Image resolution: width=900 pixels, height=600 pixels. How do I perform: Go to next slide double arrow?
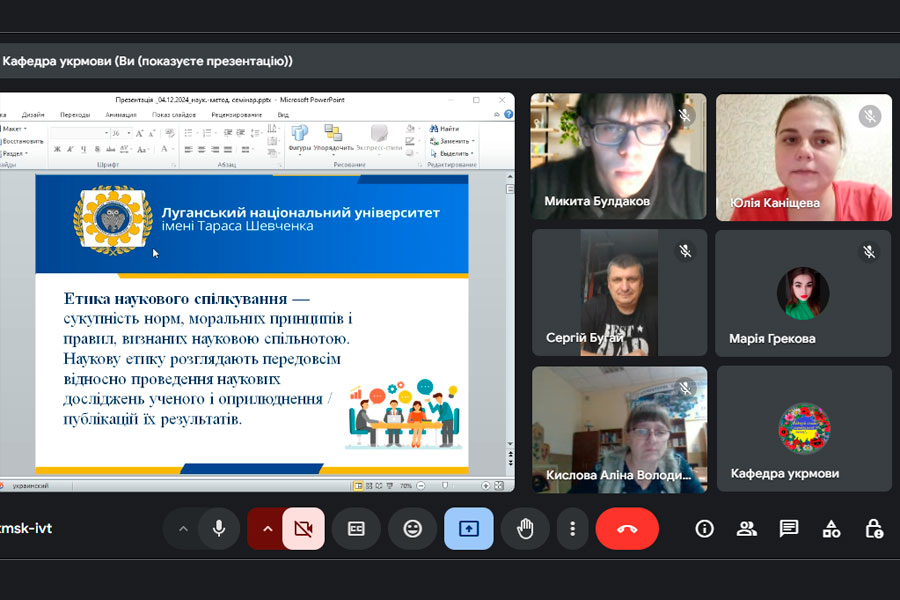tap(510, 461)
